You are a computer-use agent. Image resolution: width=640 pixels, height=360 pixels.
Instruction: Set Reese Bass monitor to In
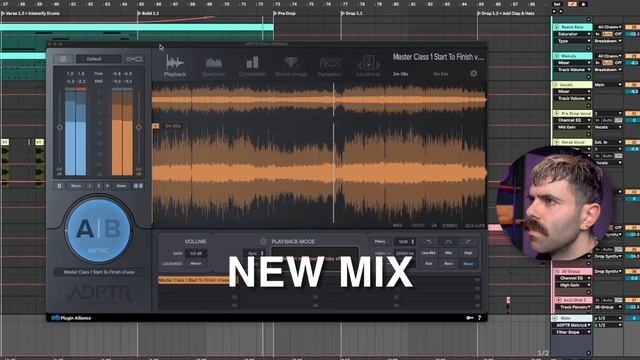598,34
